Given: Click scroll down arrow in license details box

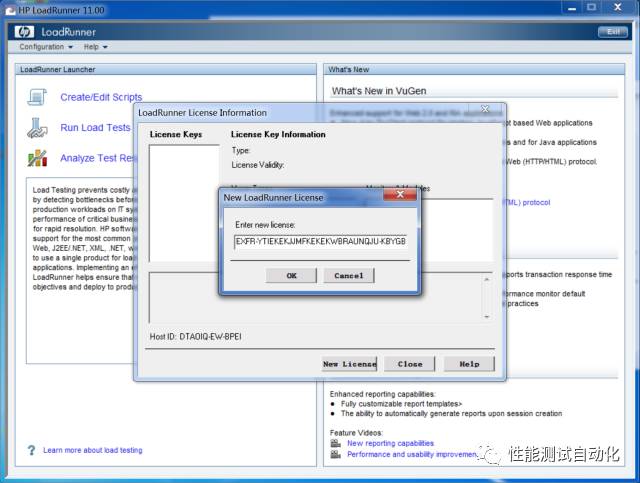Looking at the screenshot, I should point(487,316).
